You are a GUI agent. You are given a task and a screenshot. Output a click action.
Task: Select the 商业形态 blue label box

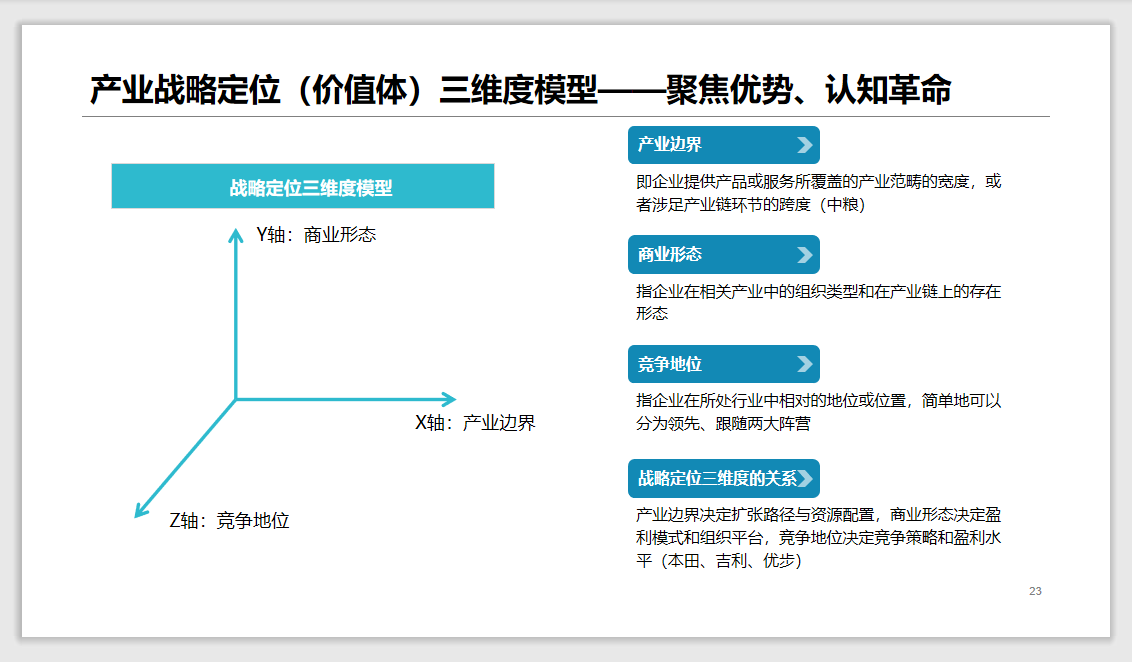[723, 255]
